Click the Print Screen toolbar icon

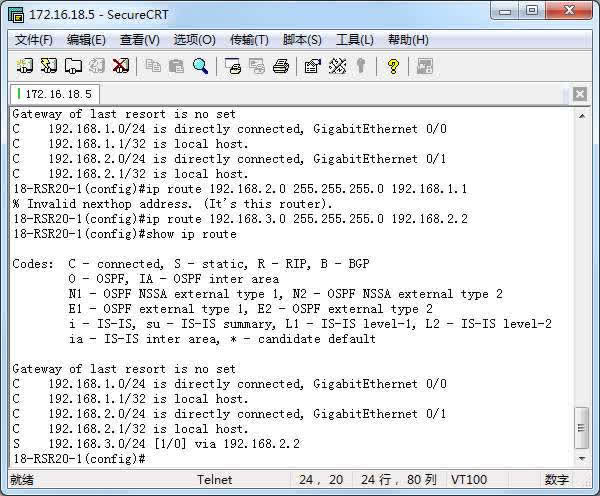coord(233,66)
